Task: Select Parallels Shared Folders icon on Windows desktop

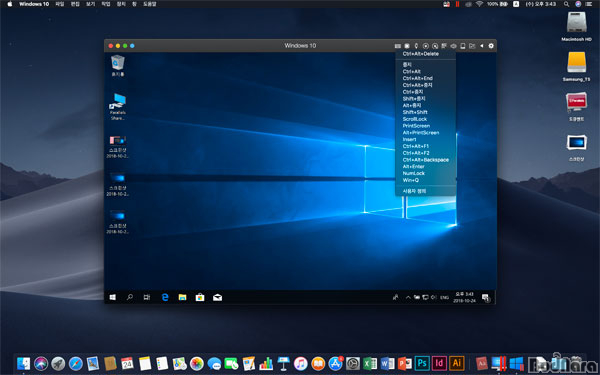Action: point(117,107)
